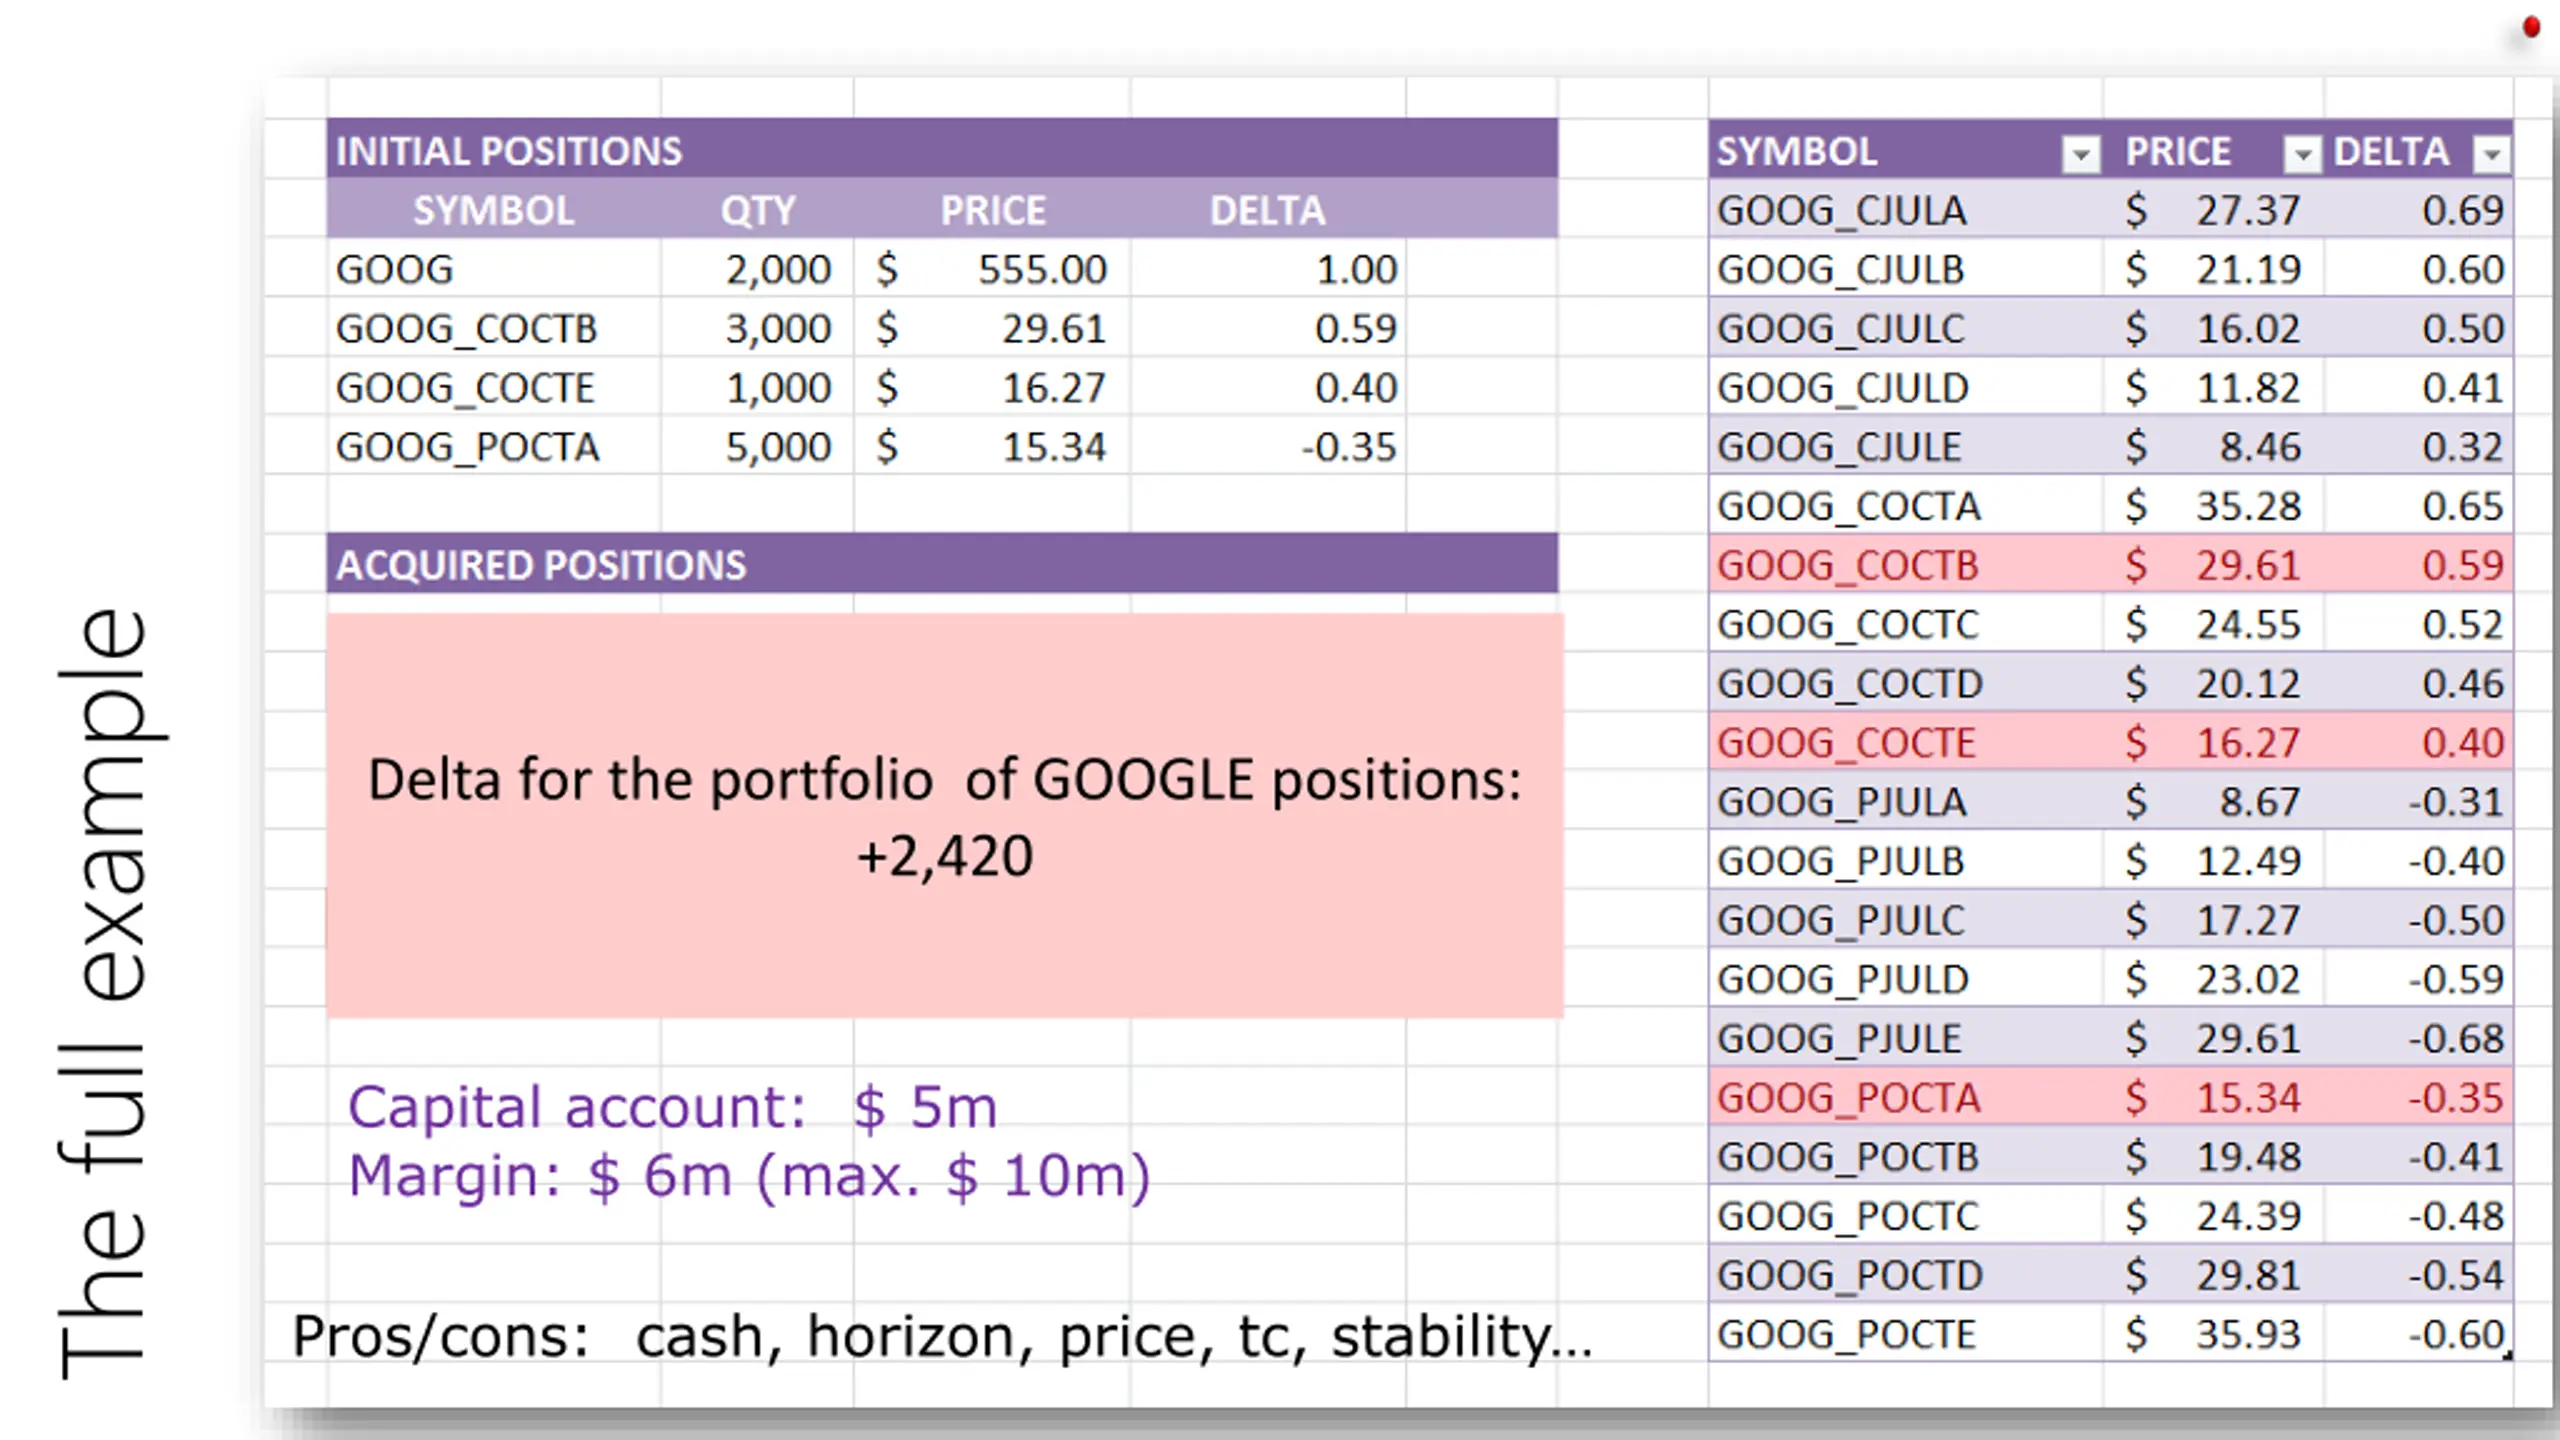Select the Capital account $ 5m text
This screenshot has height=1440, width=2560.
[672, 1107]
